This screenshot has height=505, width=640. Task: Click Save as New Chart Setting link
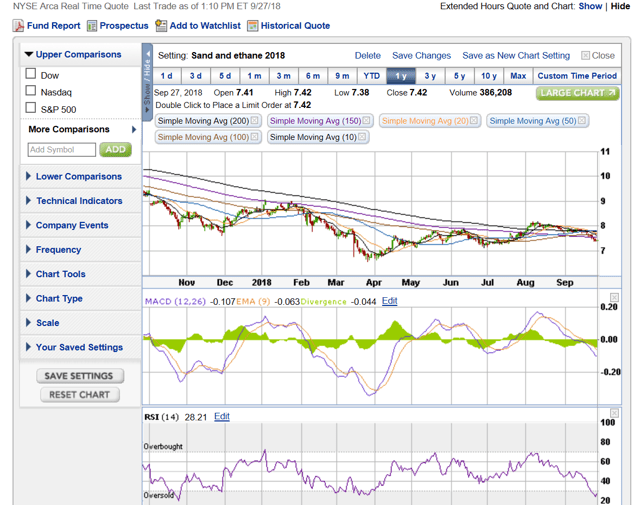click(x=516, y=56)
